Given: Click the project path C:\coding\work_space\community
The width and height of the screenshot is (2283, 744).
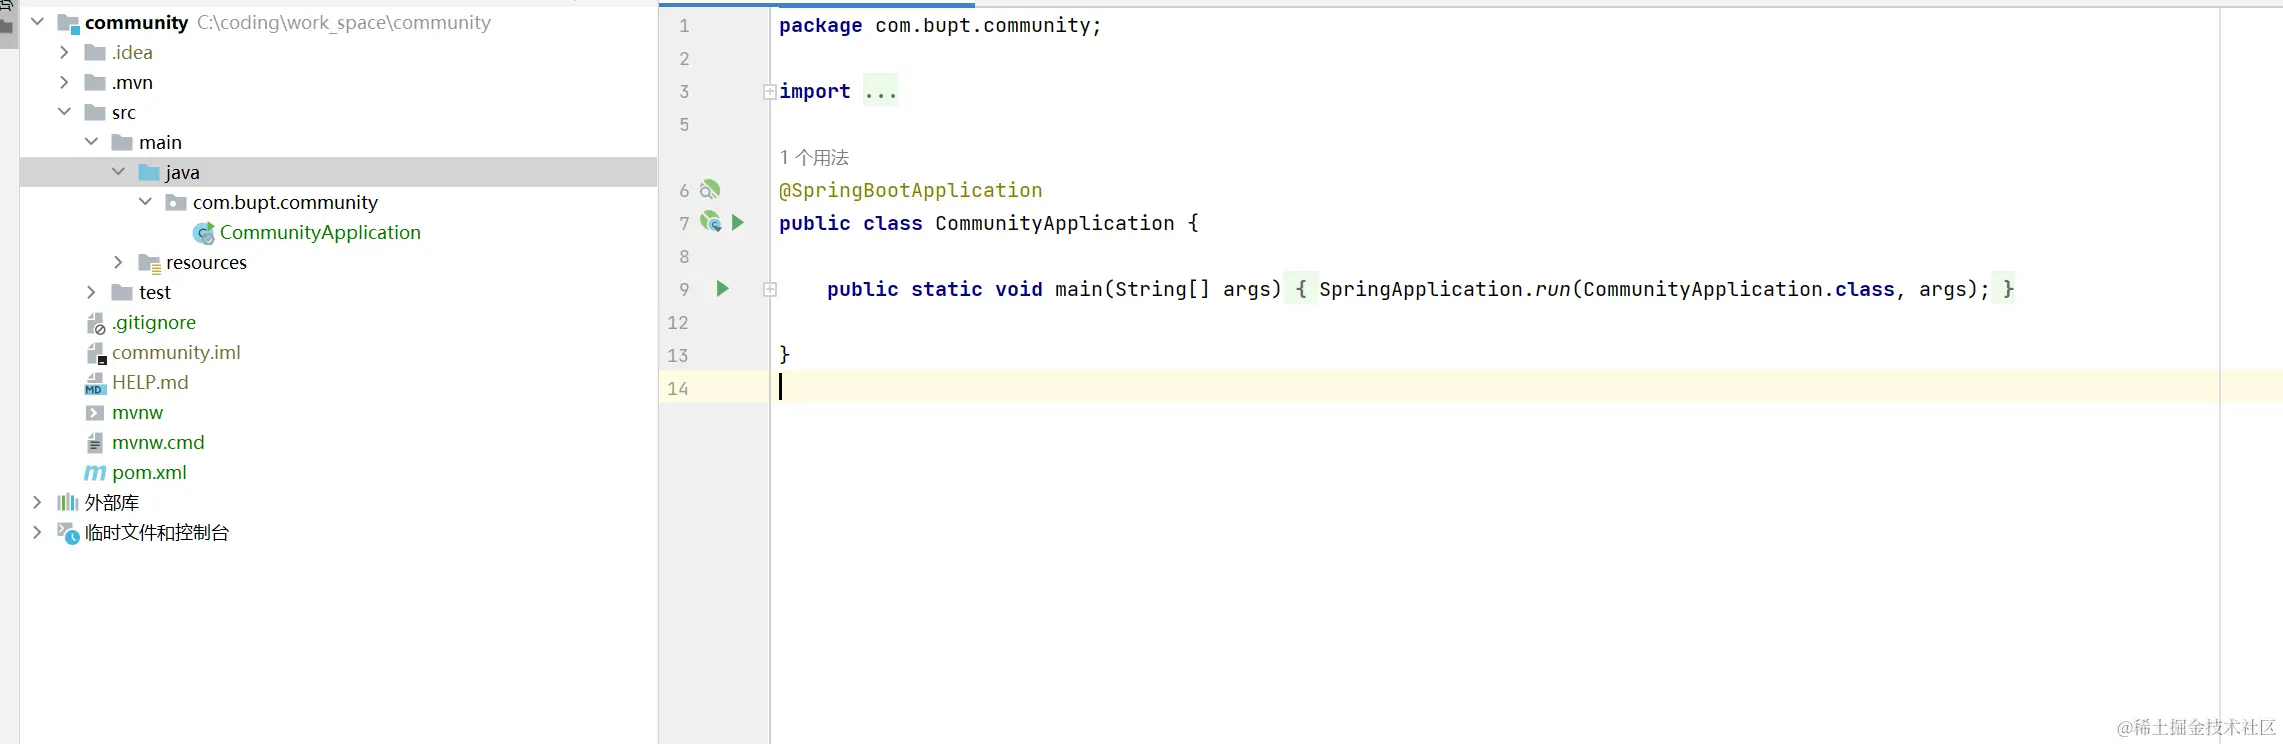Looking at the screenshot, I should tap(344, 22).
